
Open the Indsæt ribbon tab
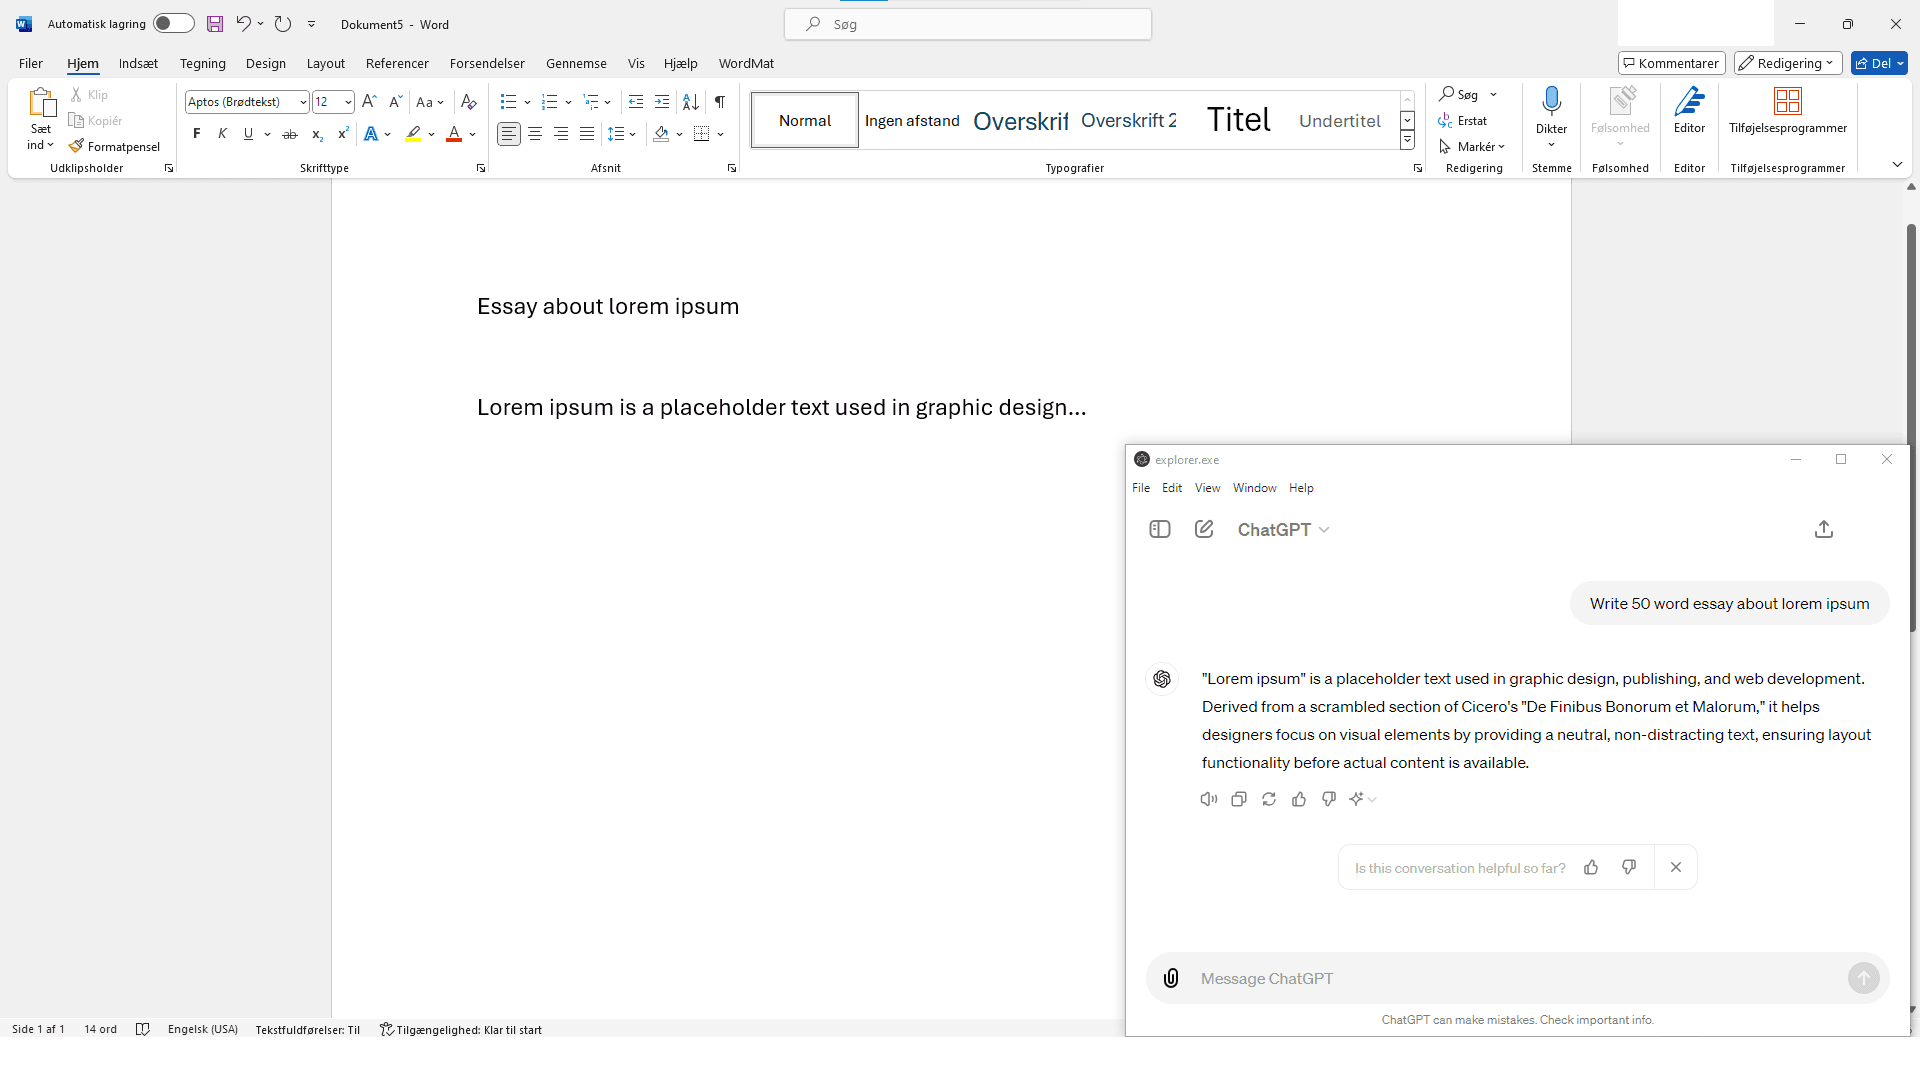(x=138, y=63)
